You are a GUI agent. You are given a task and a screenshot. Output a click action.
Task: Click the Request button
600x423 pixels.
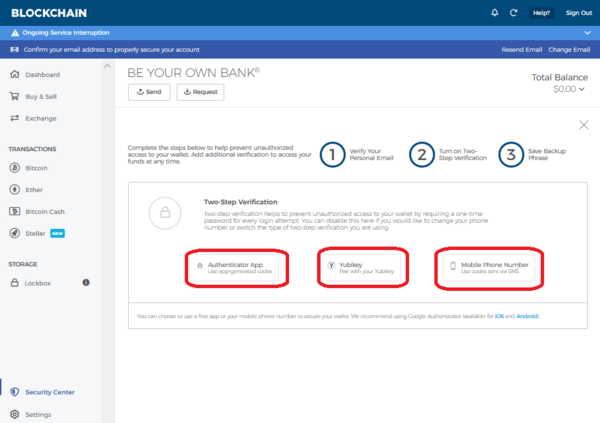coord(200,92)
